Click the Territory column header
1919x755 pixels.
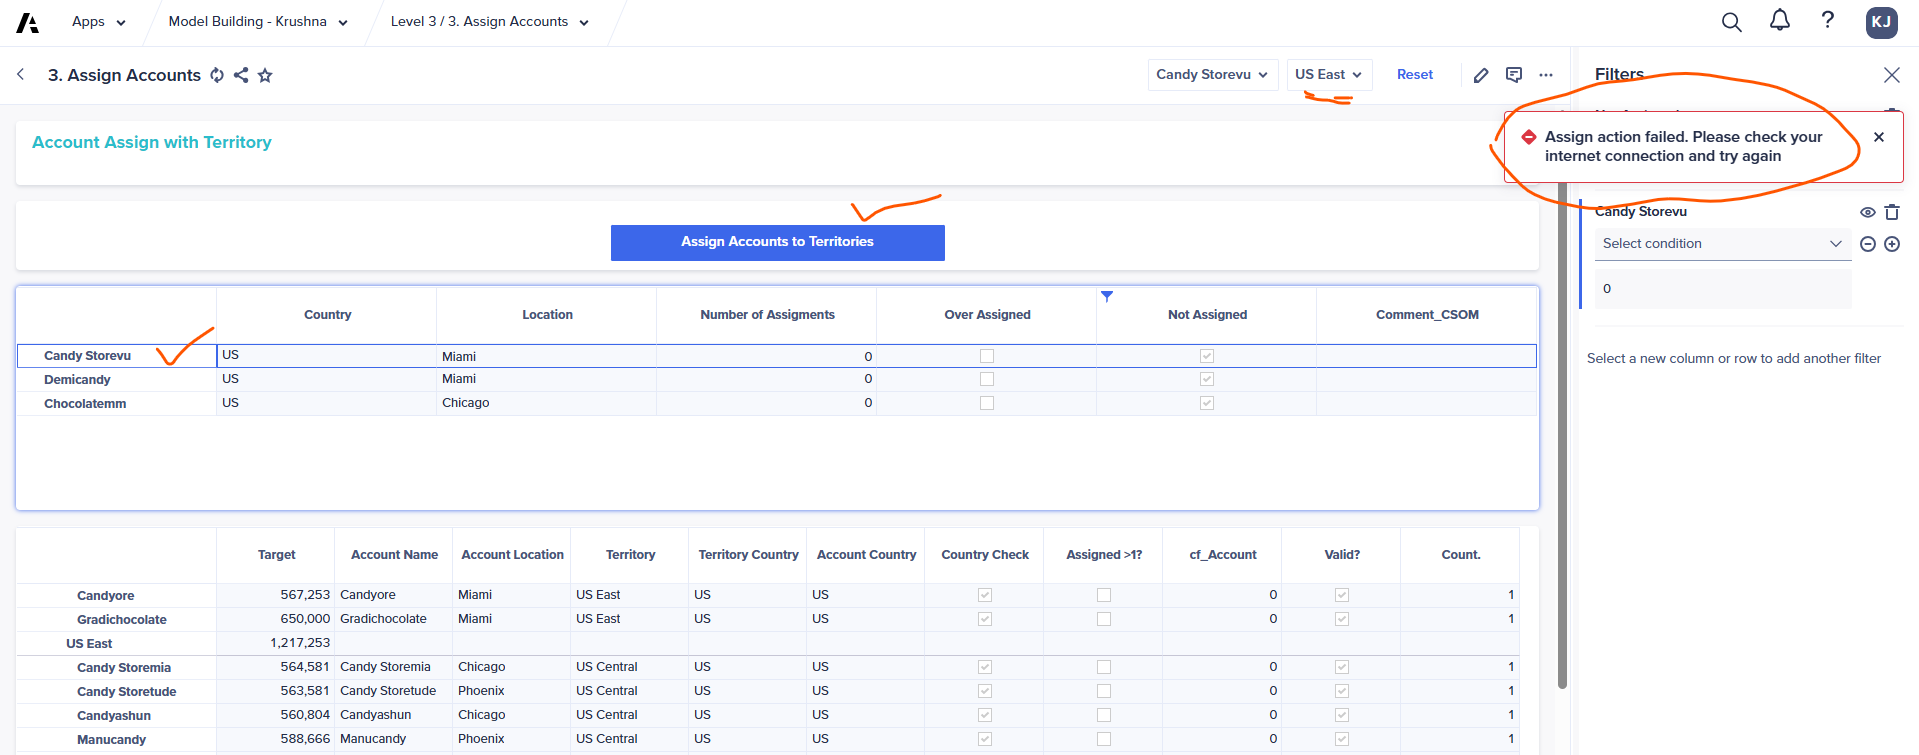pyautogui.click(x=630, y=555)
